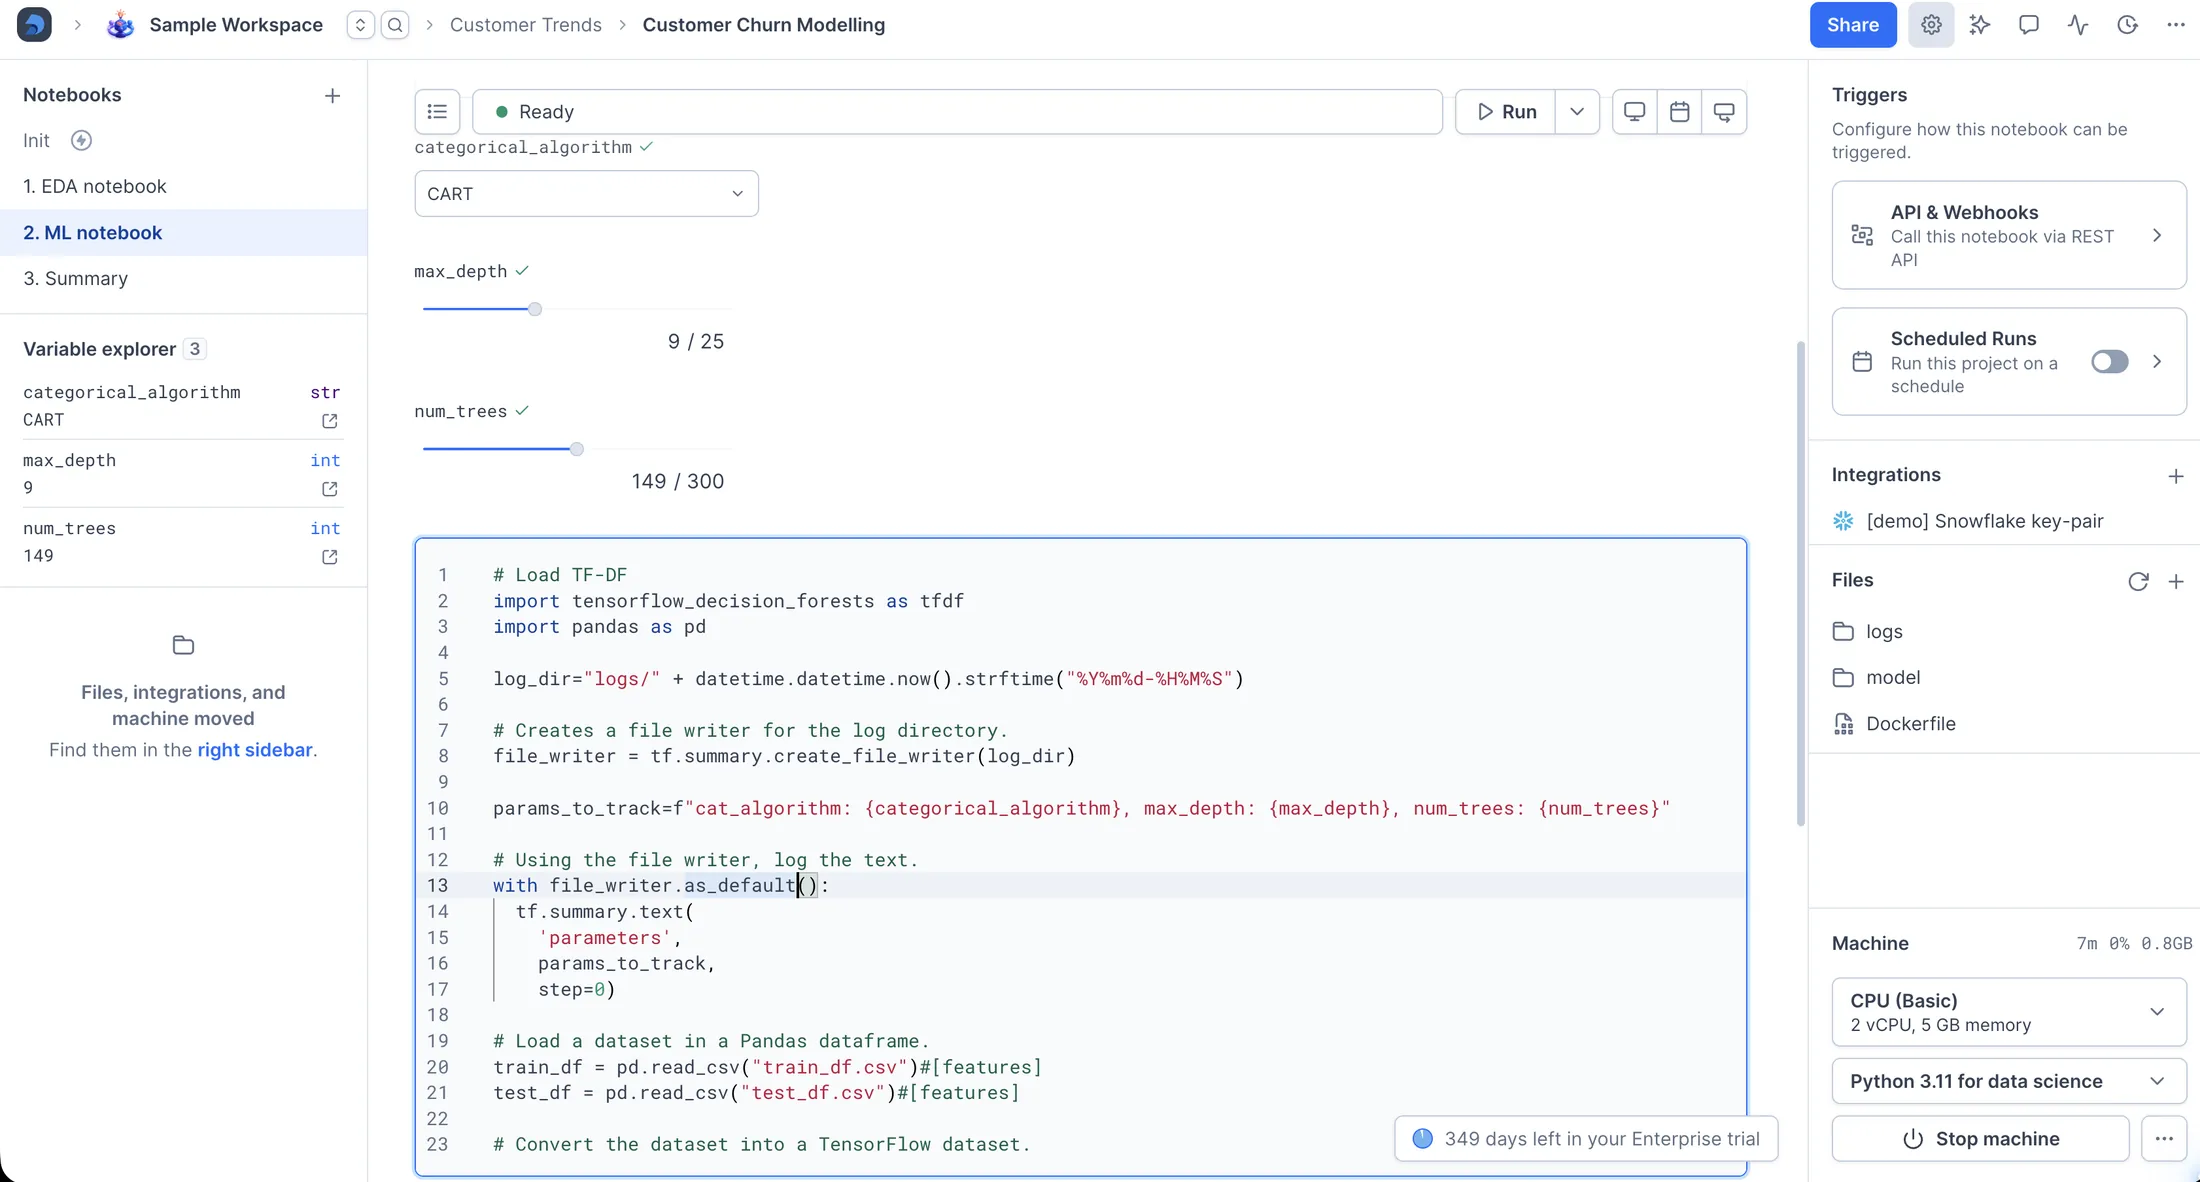Click the presentation screen icon in toolbar
2200x1182 pixels.
coord(1724,111)
